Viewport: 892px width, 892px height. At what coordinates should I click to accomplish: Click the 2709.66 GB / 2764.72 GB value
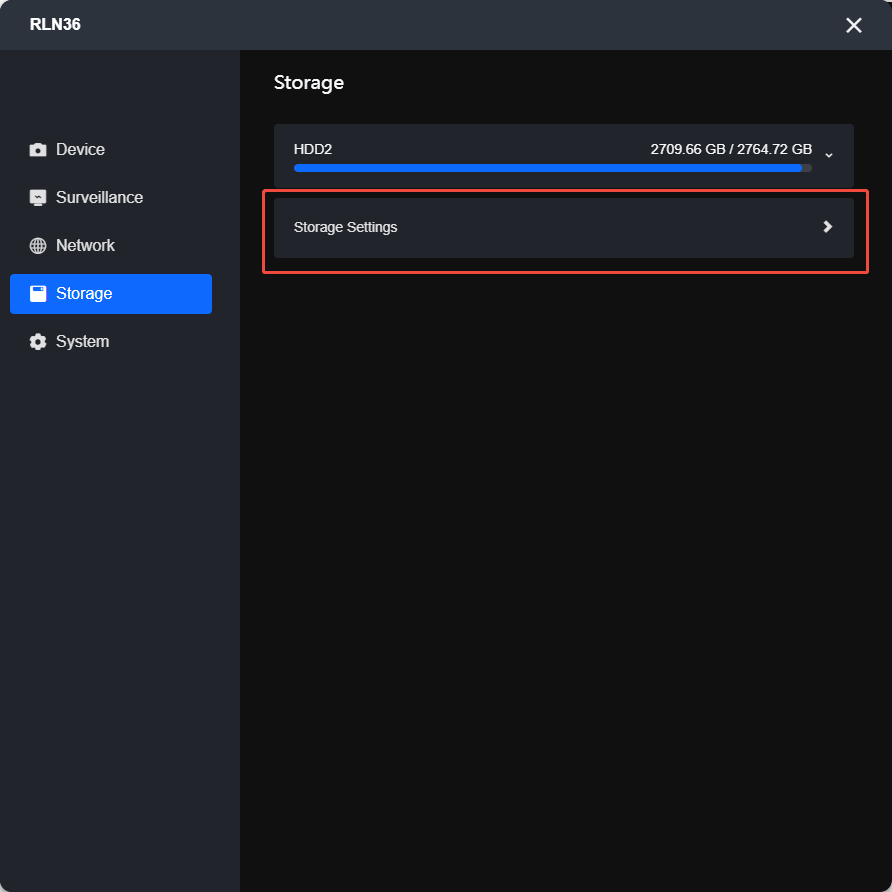coord(731,149)
